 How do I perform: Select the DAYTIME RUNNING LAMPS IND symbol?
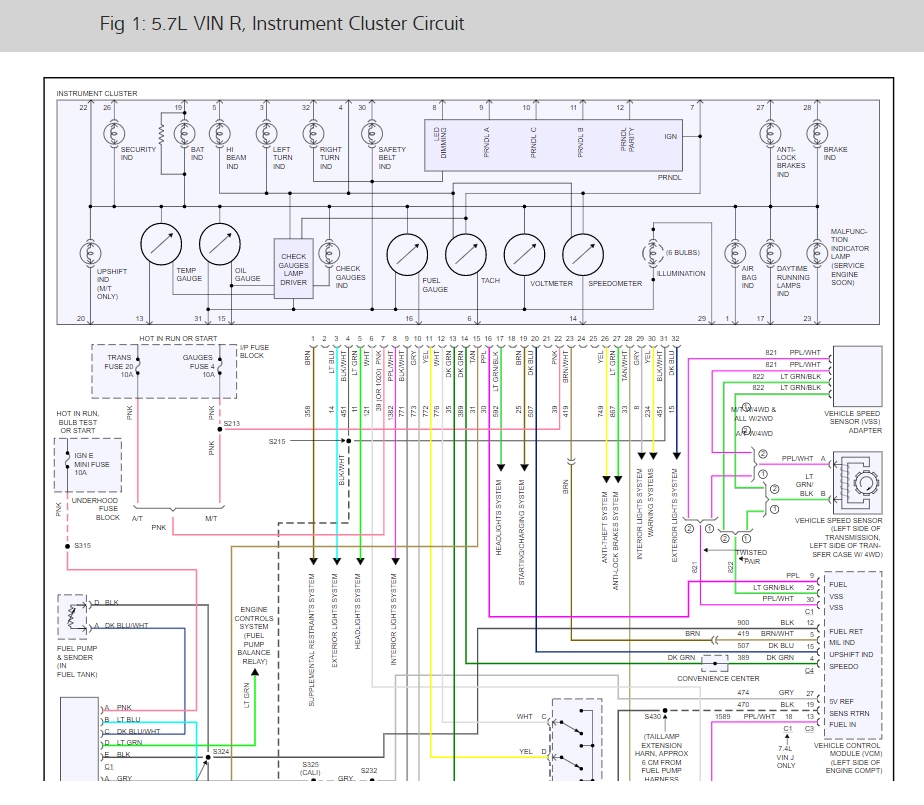click(x=771, y=254)
